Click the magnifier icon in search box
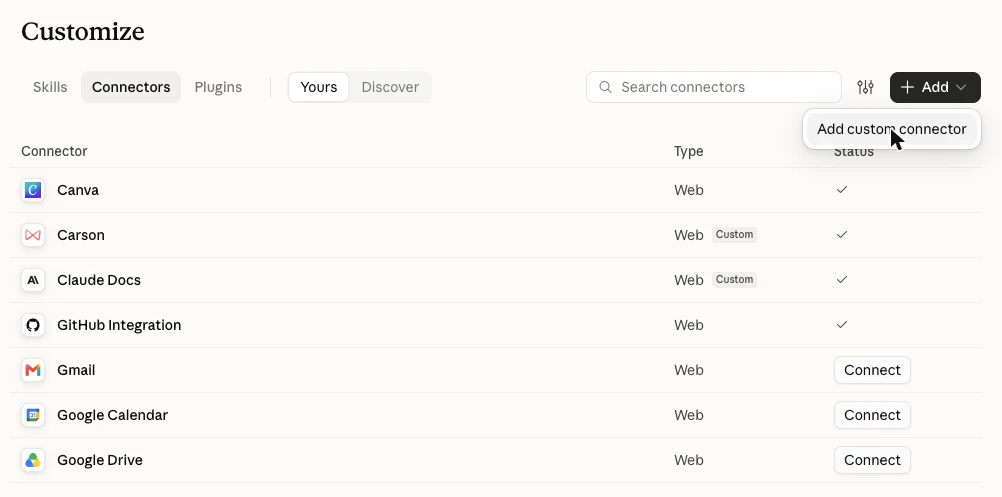The width and height of the screenshot is (1002, 497). (605, 87)
